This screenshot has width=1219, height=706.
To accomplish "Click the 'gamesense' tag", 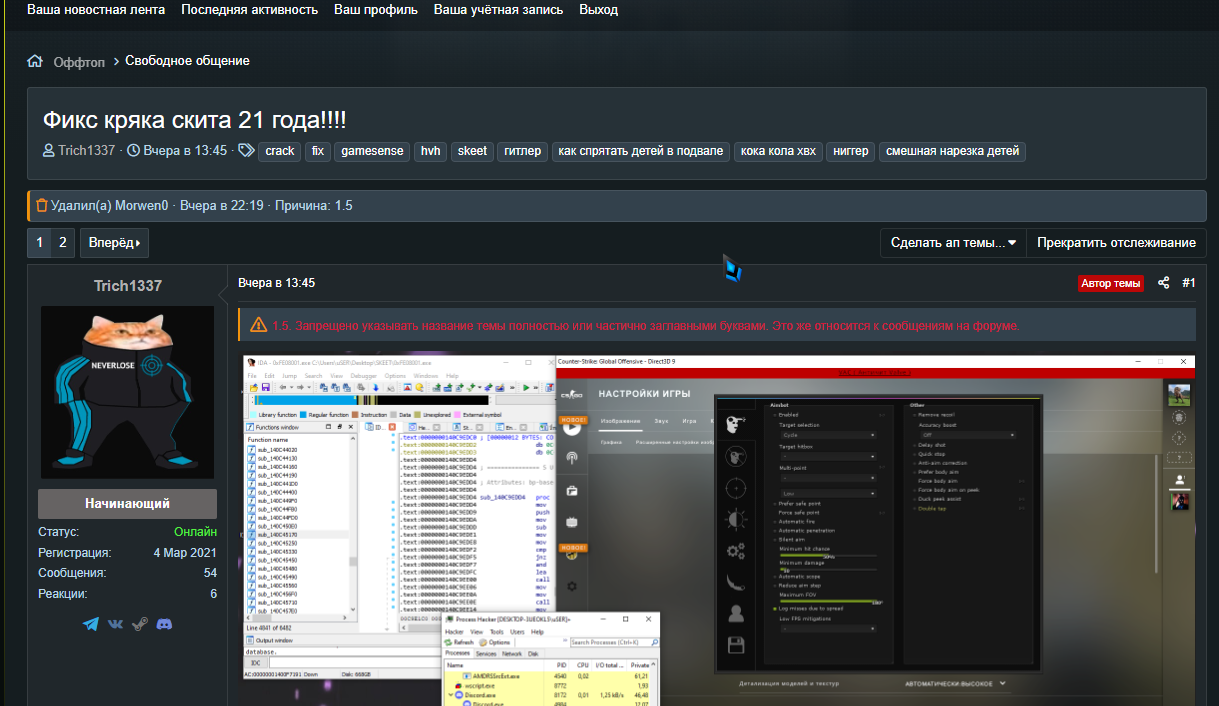I will pos(371,151).
